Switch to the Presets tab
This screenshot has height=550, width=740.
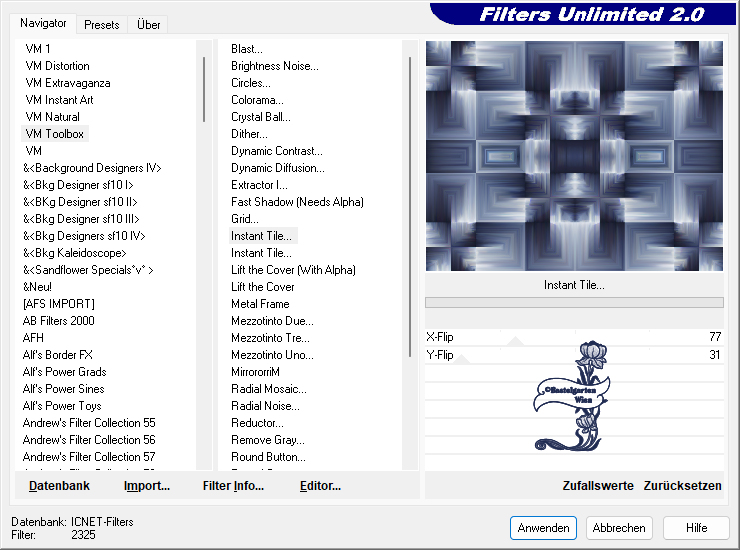pos(101,25)
